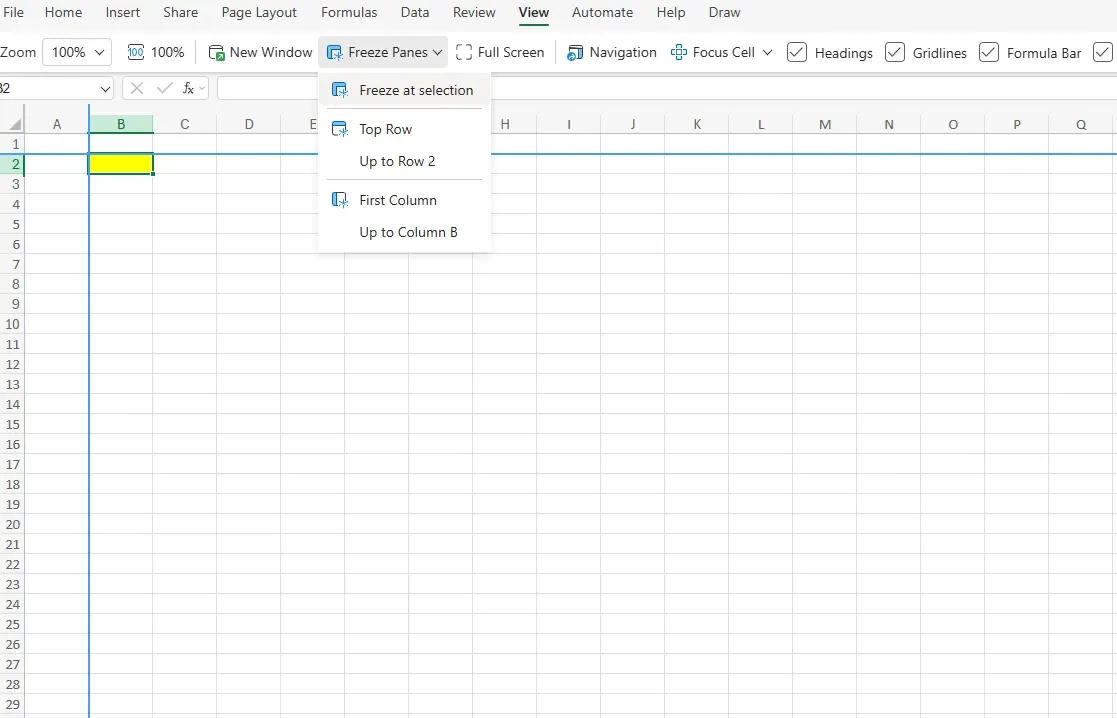This screenshot has height=718, width=1117.
Task: Disable the Gridlines checkbox
Action: click(893, 52)
